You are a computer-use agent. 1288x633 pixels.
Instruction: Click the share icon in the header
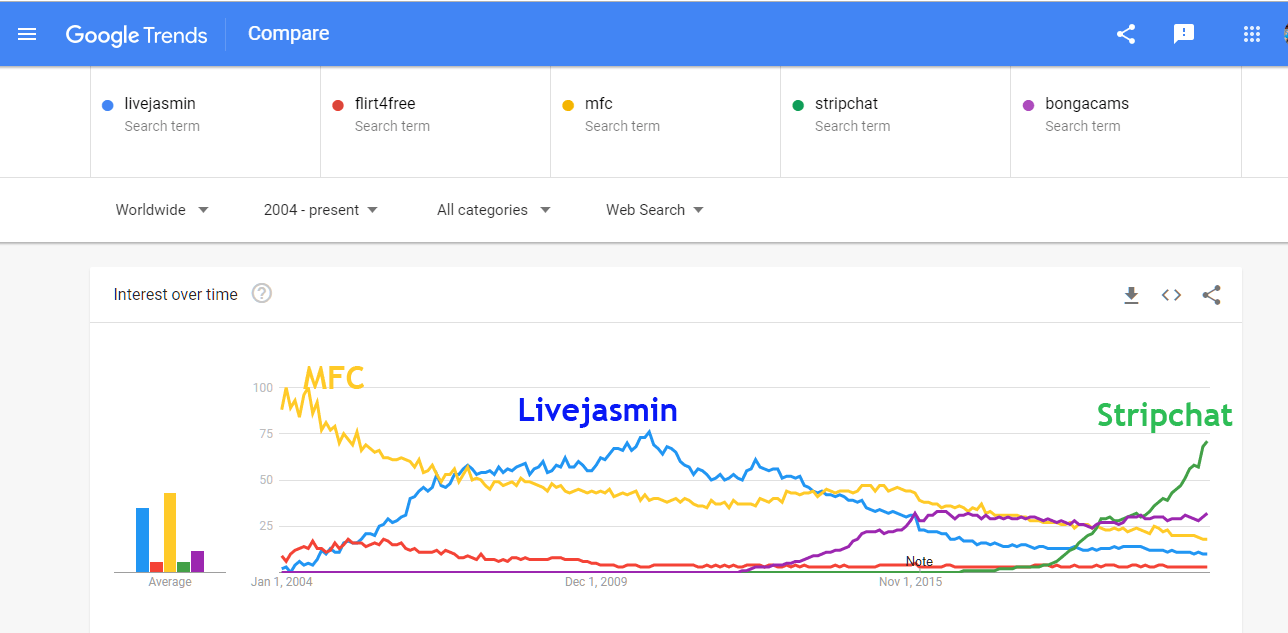tap(1126, 34)
